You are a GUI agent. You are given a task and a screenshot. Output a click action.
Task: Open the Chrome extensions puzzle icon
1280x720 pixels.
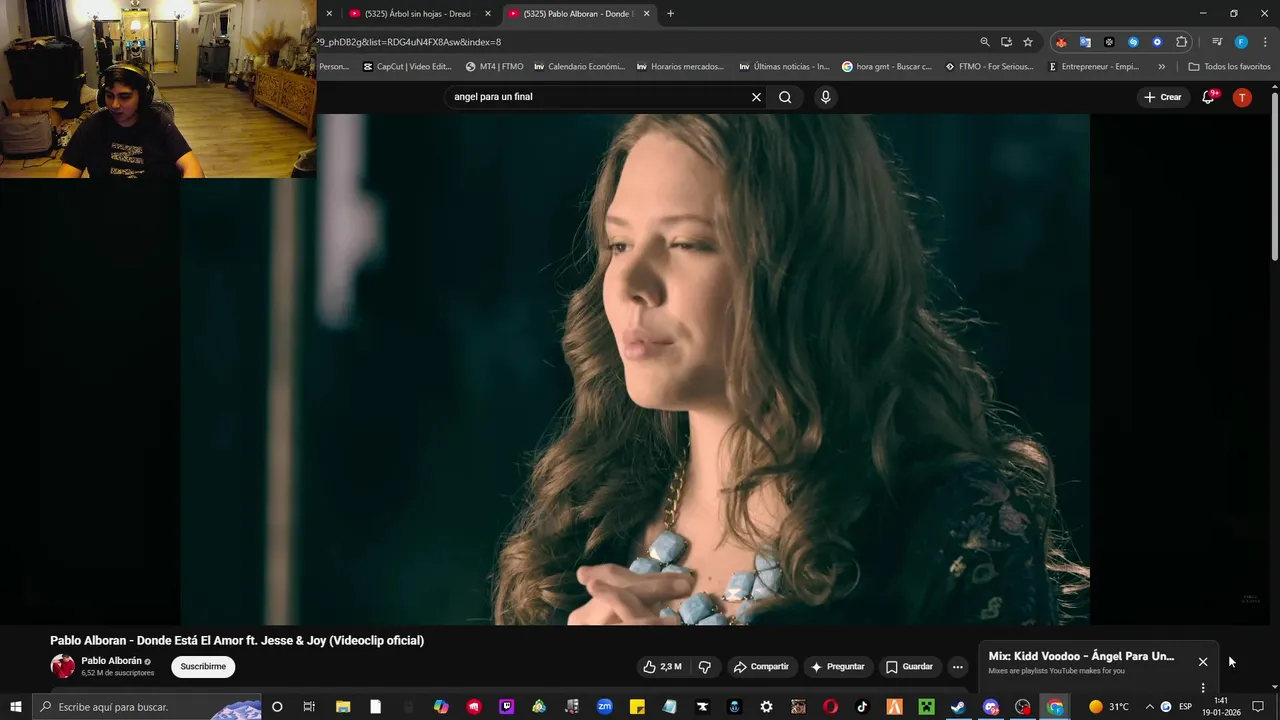pyautogui.click(x=1182, y=42)
